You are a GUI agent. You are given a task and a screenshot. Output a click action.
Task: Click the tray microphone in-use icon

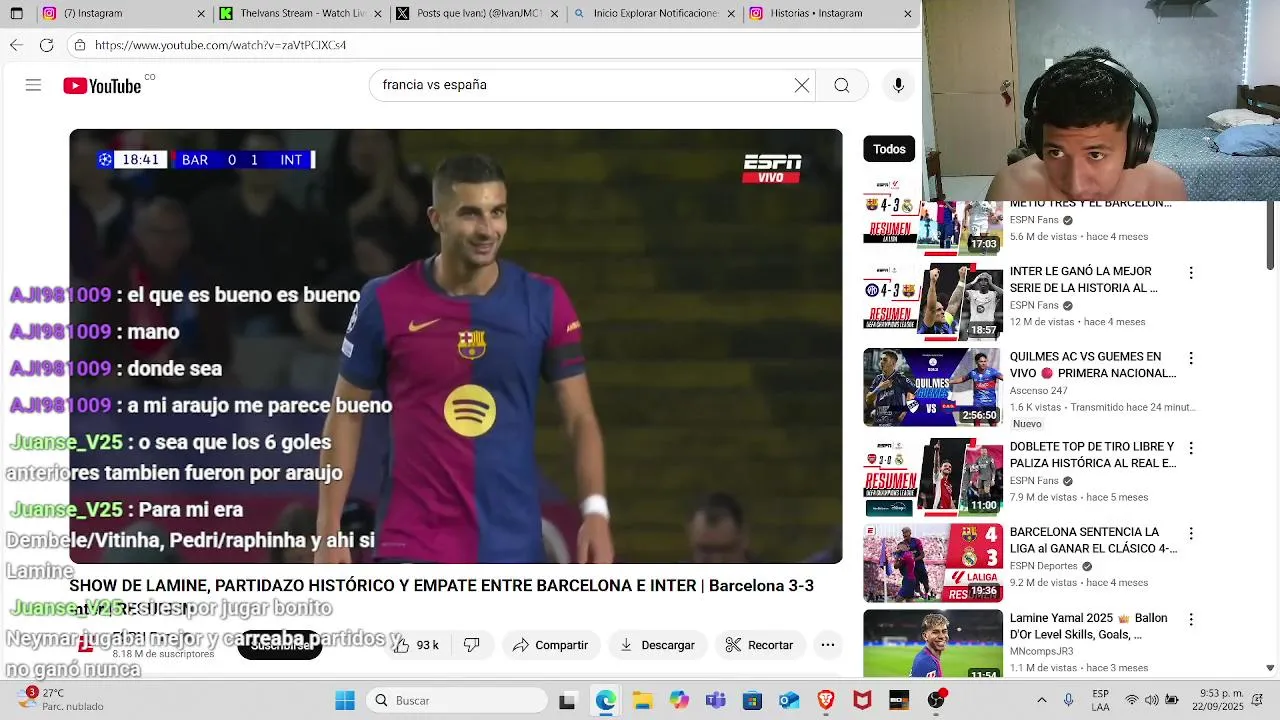pyautogui.click(x=1068, y=700)
